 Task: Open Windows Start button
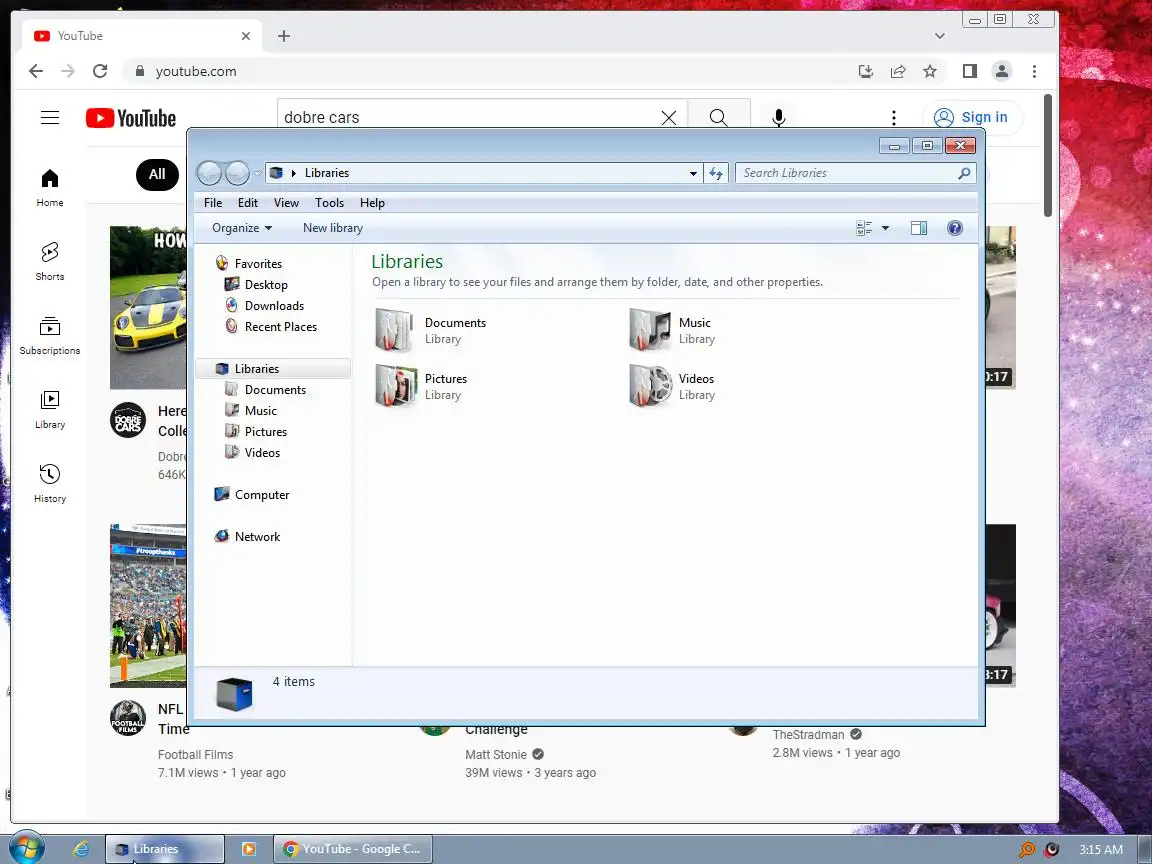(25, 849)
